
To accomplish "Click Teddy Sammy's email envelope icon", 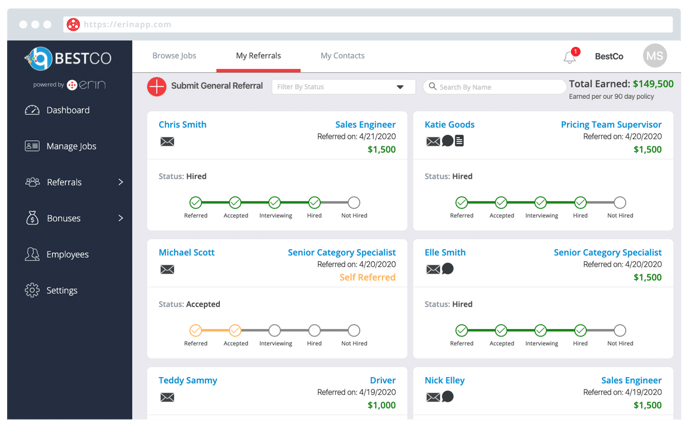I will coord(167,397).
